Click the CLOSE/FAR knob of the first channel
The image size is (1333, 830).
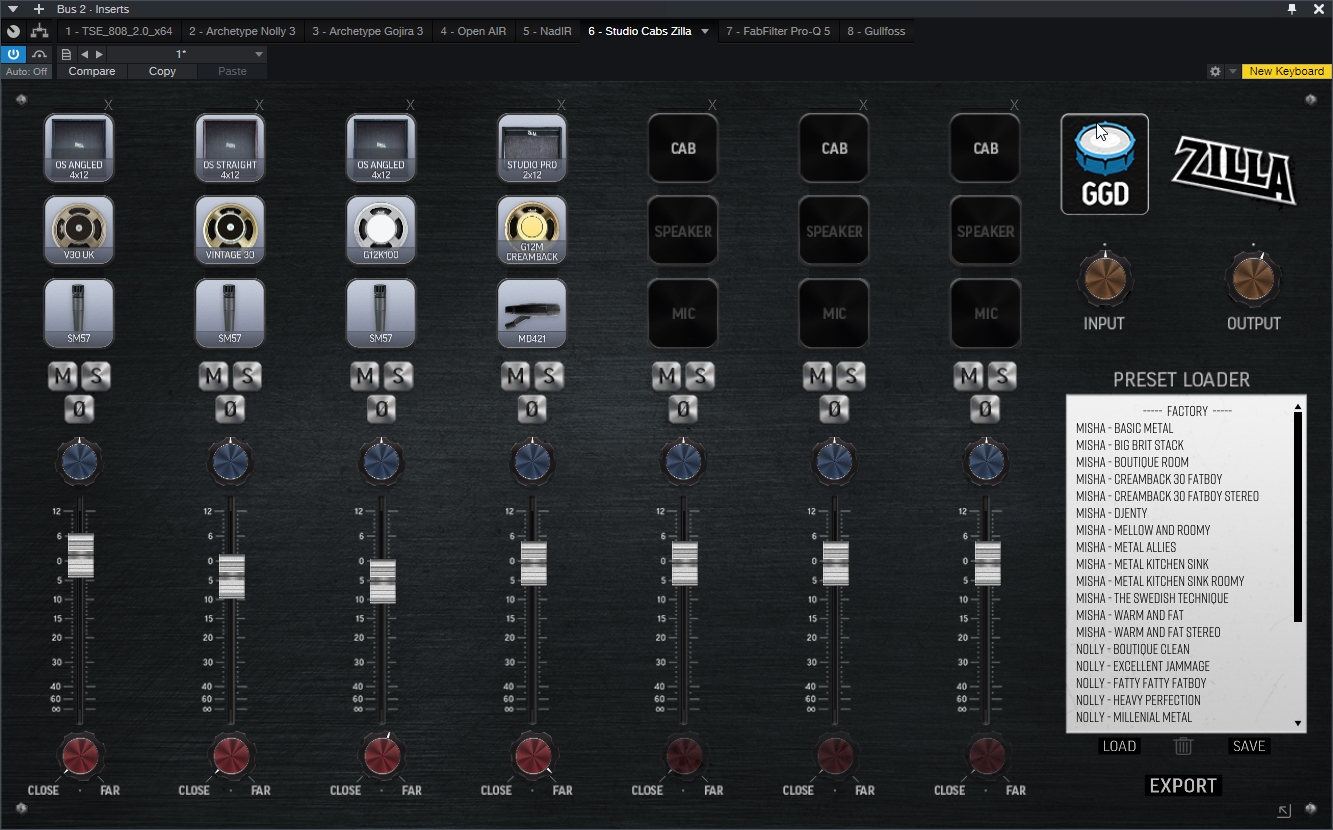pos(80,756)
